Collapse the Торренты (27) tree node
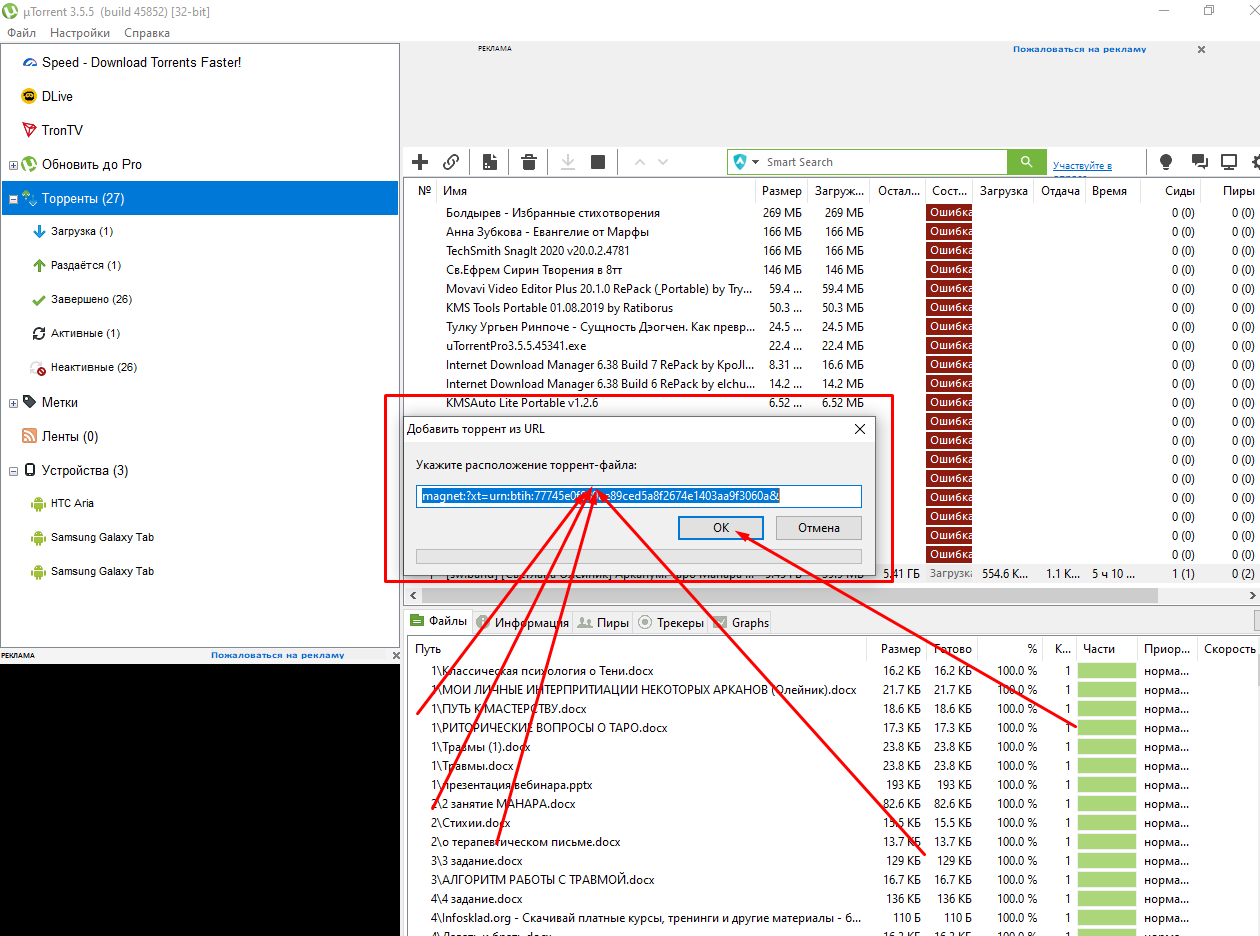 point(13,199)
